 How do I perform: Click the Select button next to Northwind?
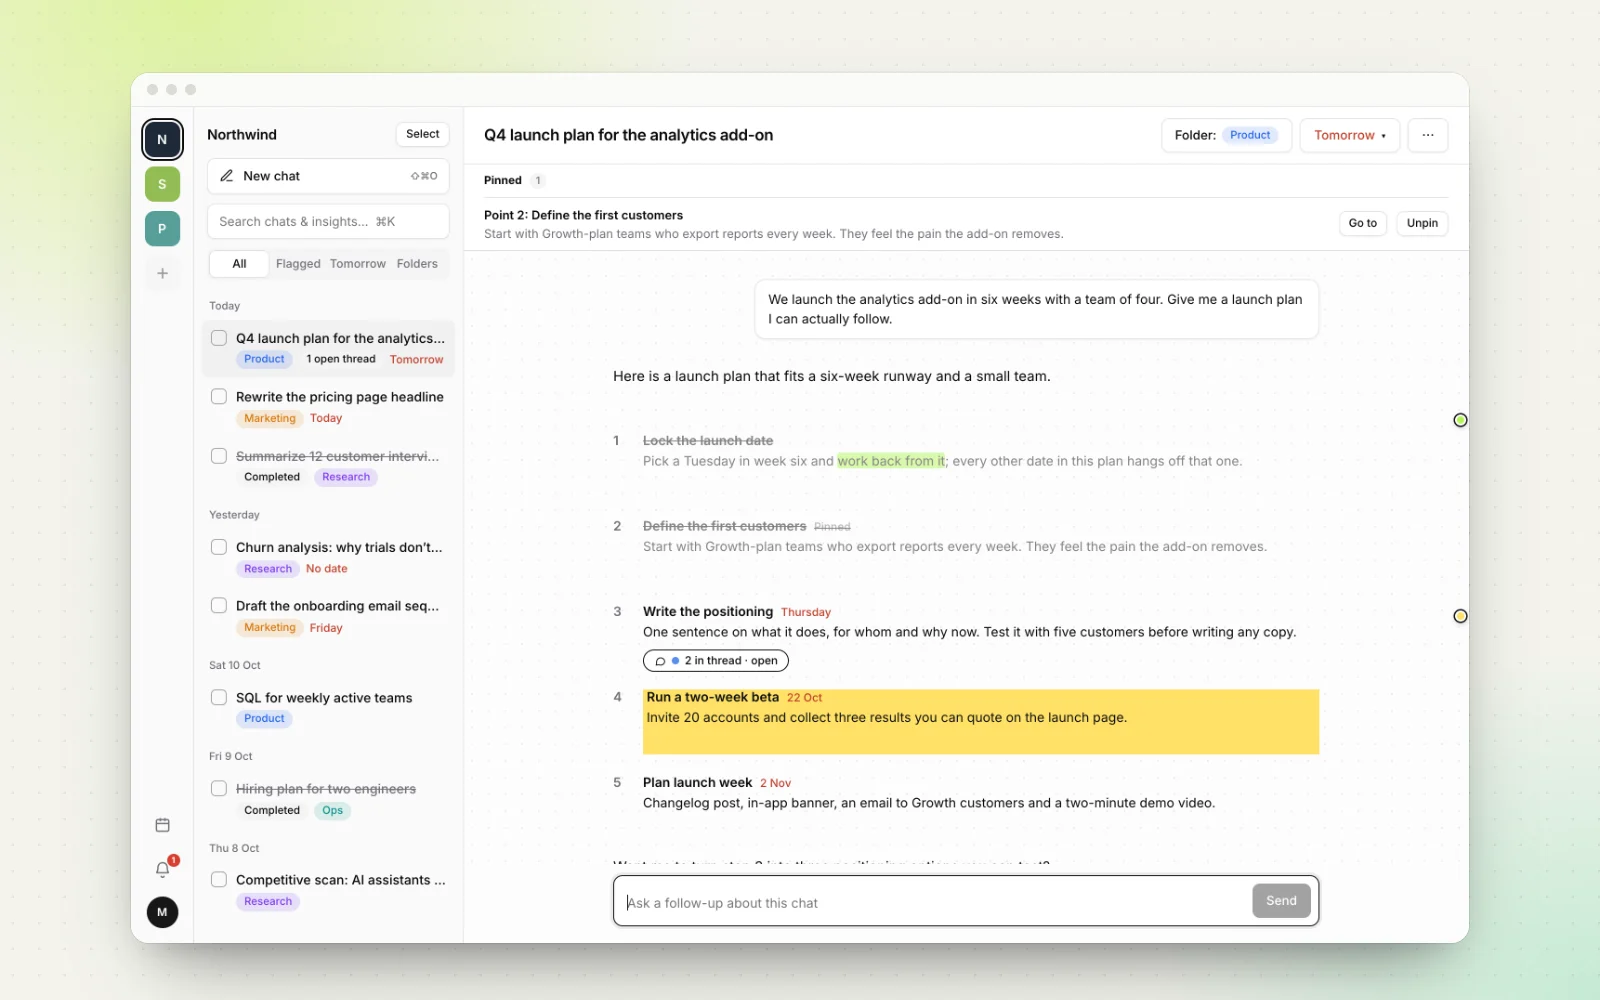(x=423, y=134)
